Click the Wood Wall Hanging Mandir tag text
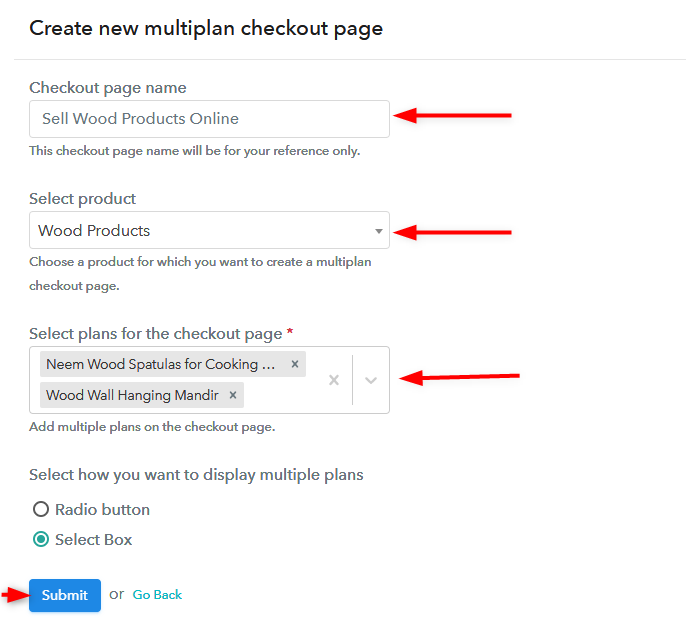Image resolution: width=686 pixels, height=628 pixels. pyautogui.click(x=132, y=395)
